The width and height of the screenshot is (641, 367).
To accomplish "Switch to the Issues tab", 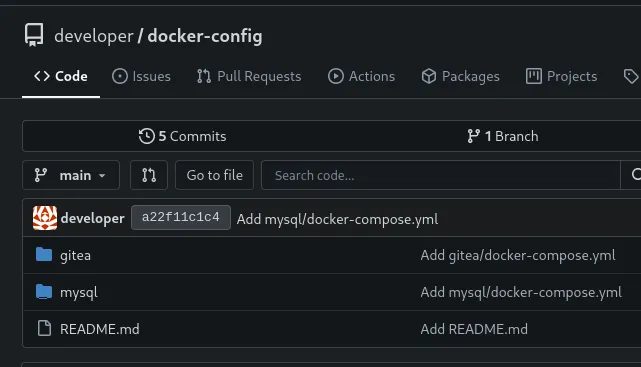I will [x=141, y=76].
